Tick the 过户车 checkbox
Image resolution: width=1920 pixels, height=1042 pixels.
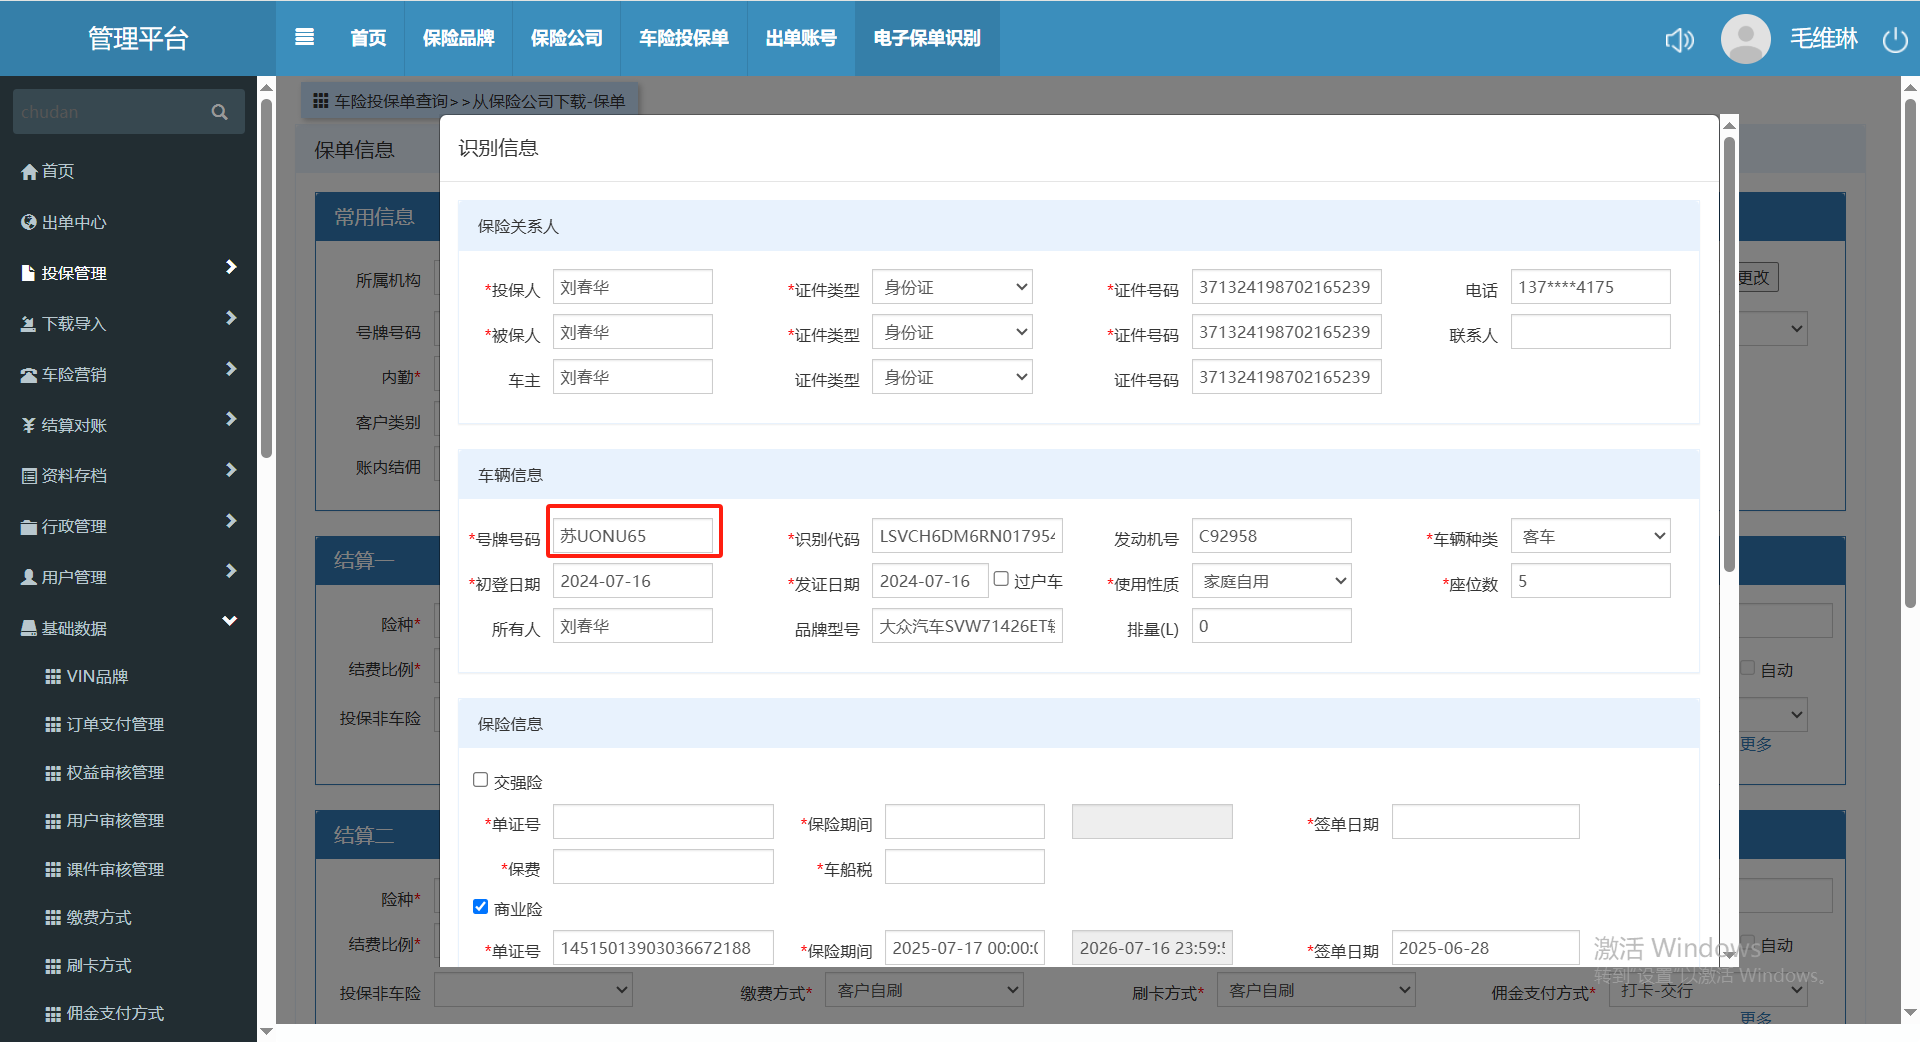pyautogui.click(x=1001, y=579)
